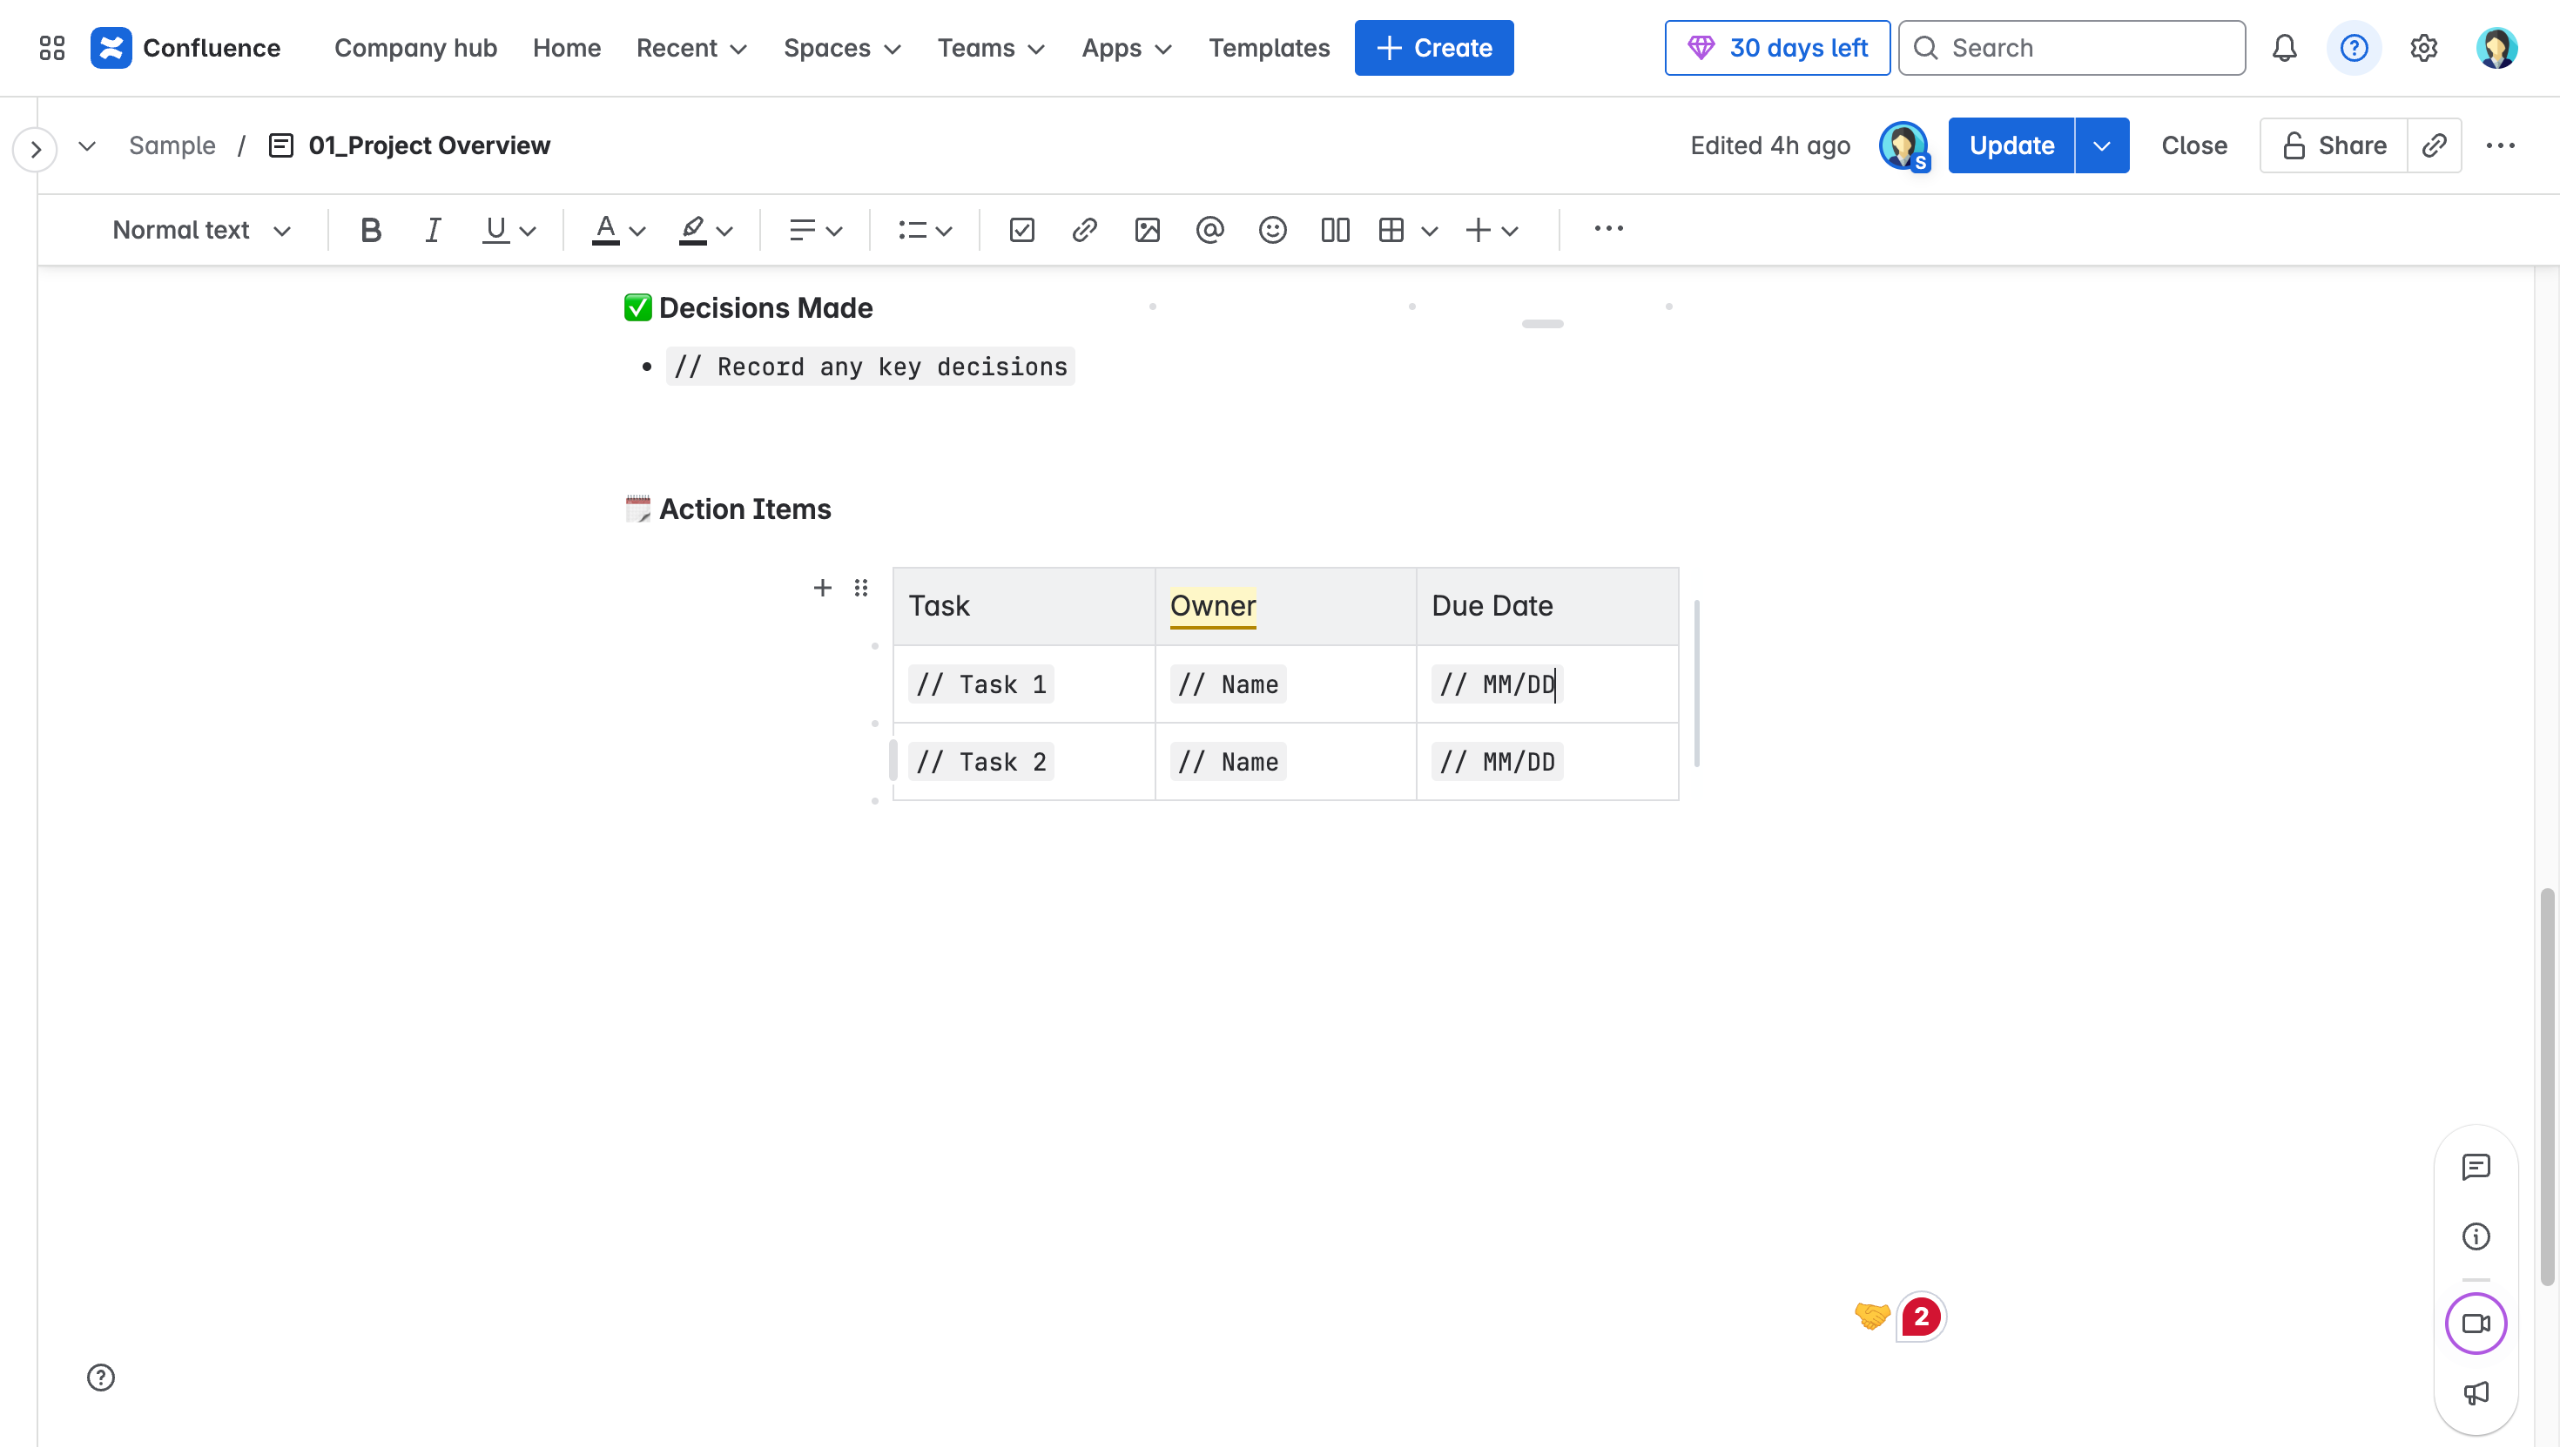Click the insert table icon

(1391, 230)
